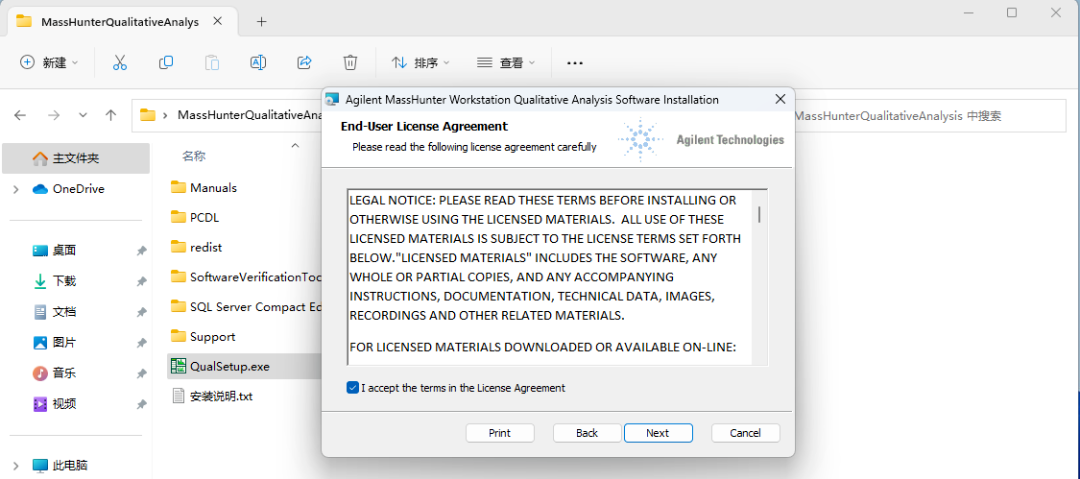Open 文档 in the sidebar
The width and height of the screenshot is (1080, 479).
coord(64,312)
